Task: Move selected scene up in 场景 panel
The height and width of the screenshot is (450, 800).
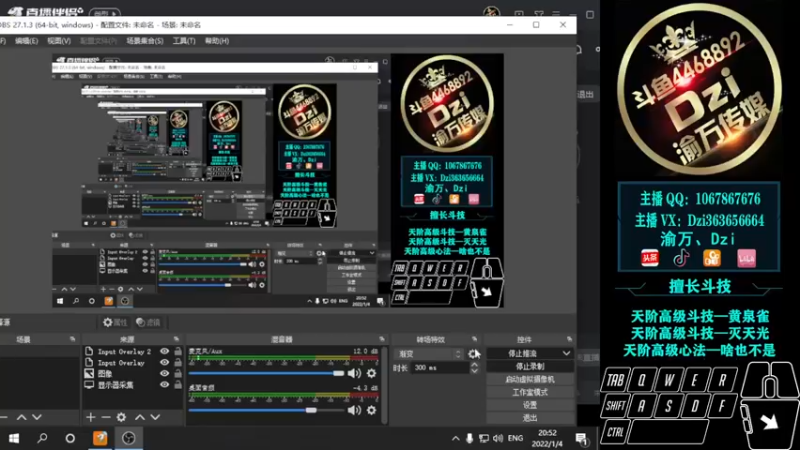Action: point(21,417)
